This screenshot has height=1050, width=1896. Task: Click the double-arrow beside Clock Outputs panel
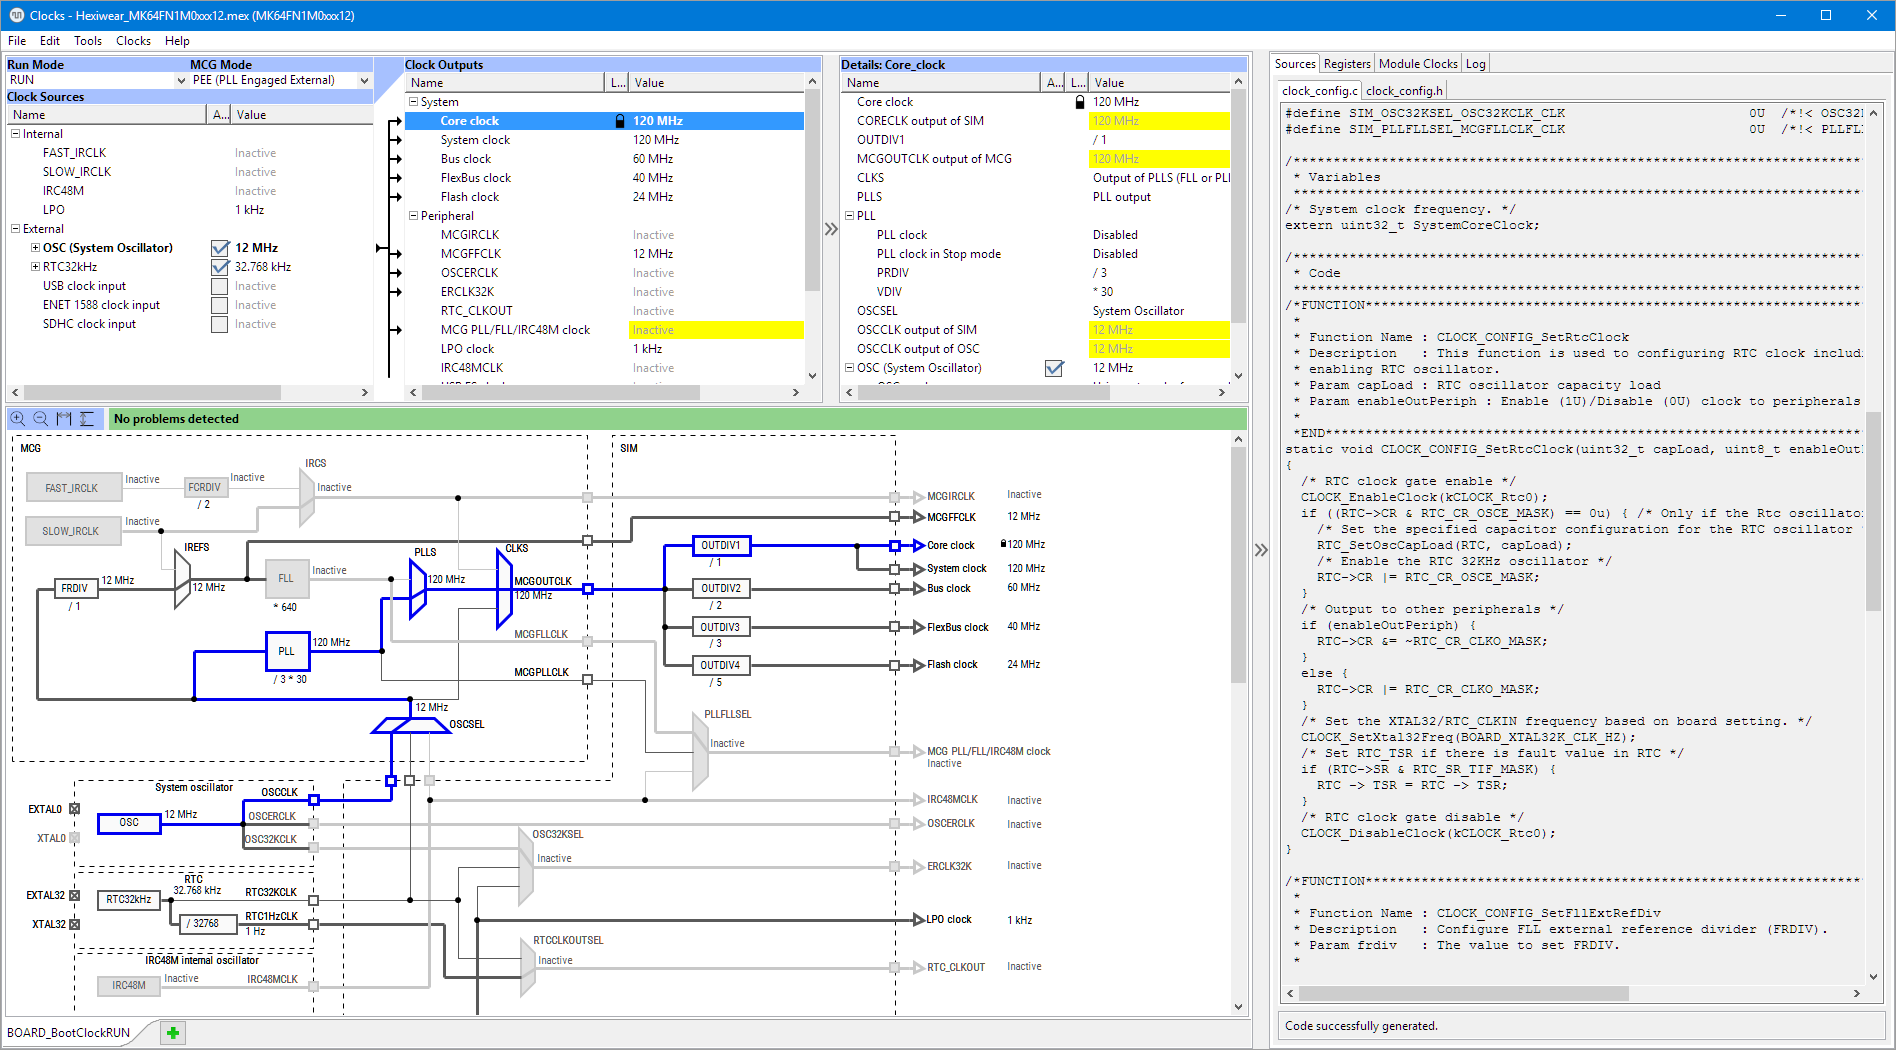point(830,229)
